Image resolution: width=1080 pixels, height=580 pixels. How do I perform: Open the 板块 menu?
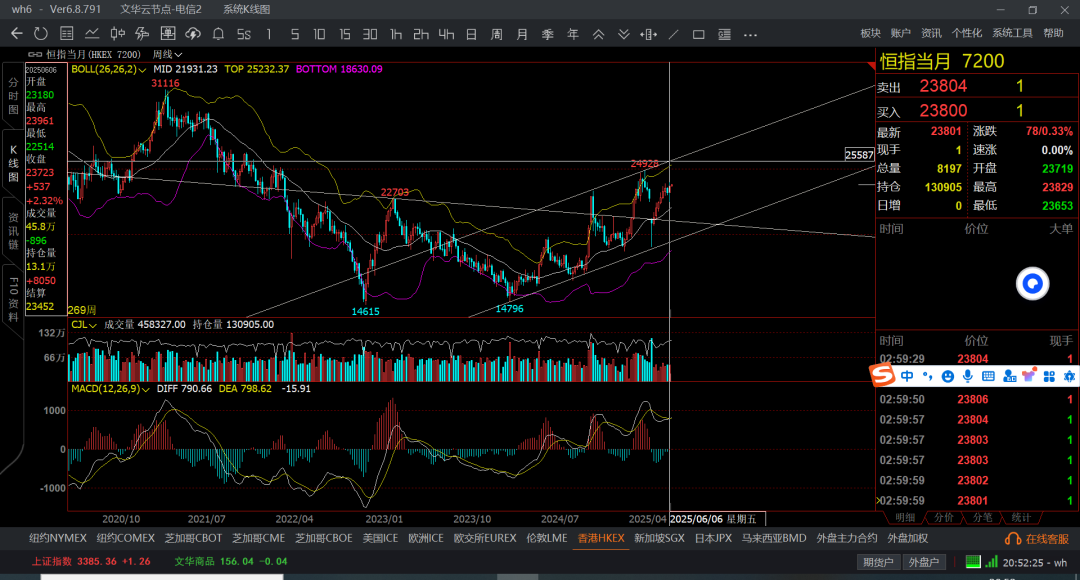point(871,33)
